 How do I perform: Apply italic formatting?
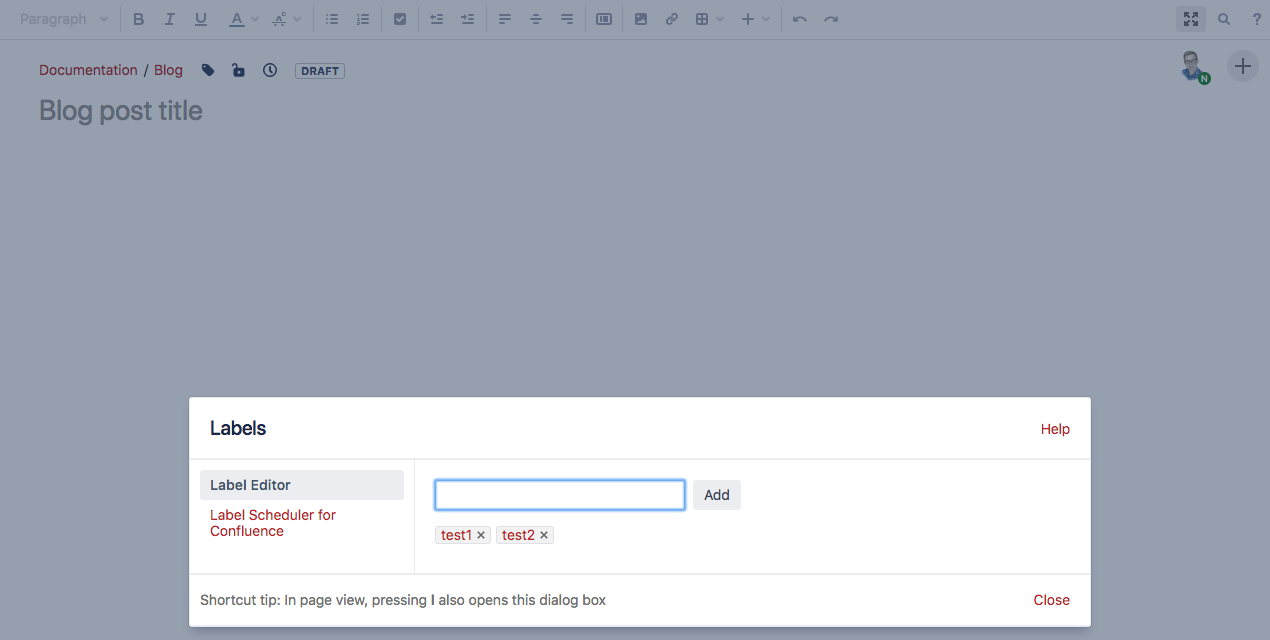169,18
